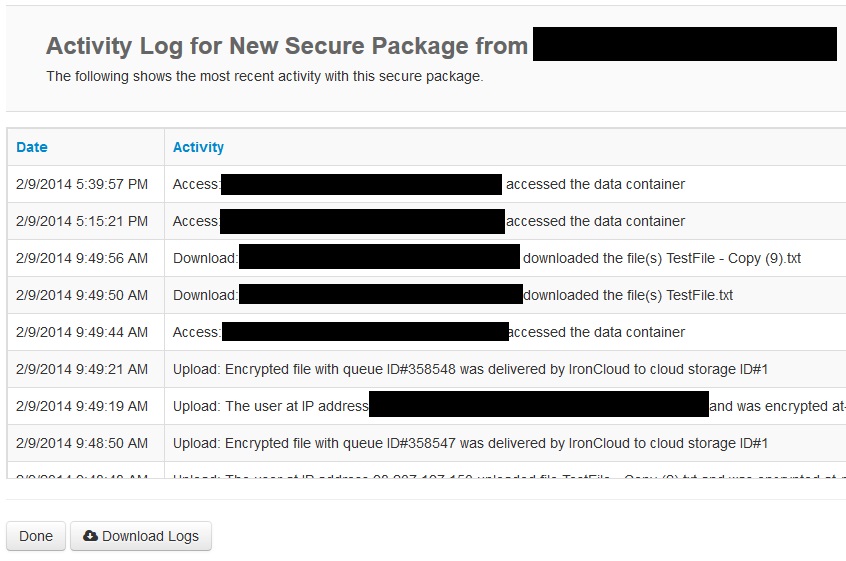Select the 9:49:44 AM date cell

point(82,332)
